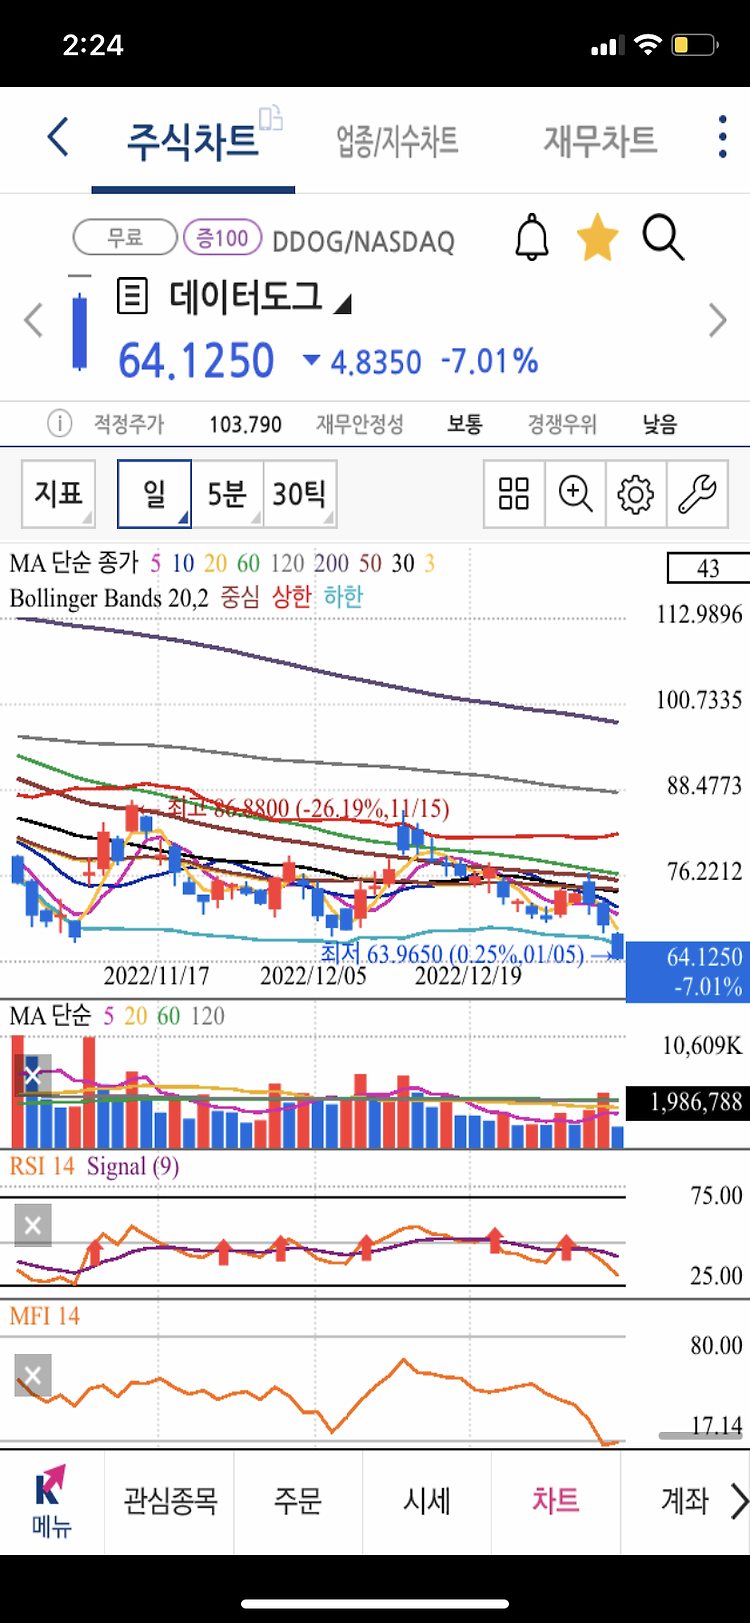This screenshot has height=1623, width=750.
Task: Open the 주문 order tab
Action: pyautogui.click(x=298, y=1501)
